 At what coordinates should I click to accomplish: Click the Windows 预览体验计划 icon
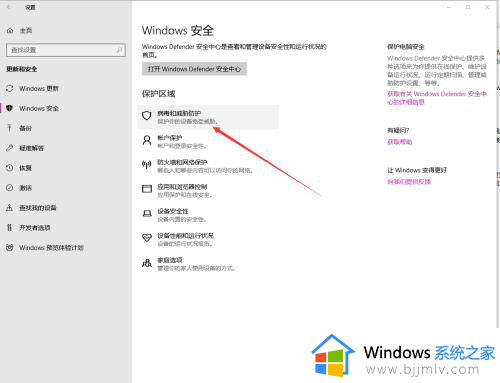10,248
